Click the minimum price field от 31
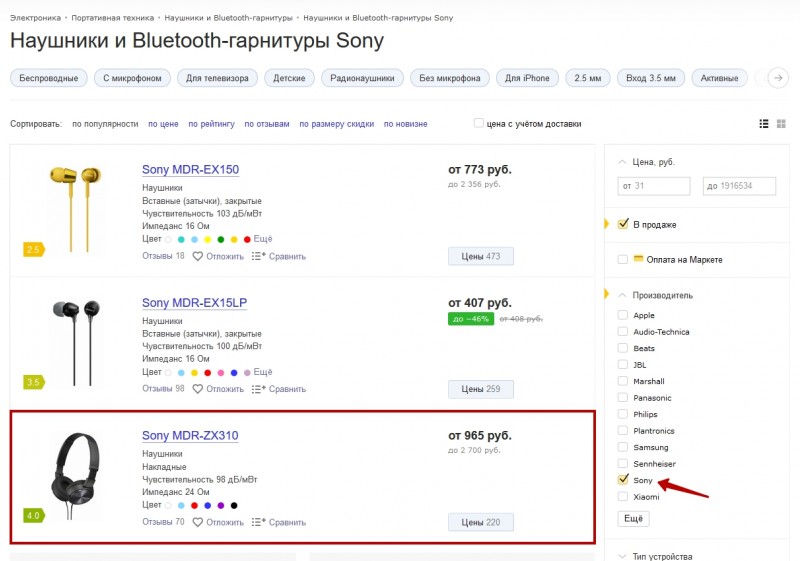 click(654, 186)
